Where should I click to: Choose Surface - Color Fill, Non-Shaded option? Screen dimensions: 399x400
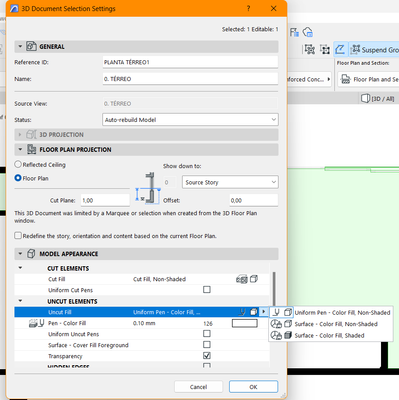(x=336, y=324)
